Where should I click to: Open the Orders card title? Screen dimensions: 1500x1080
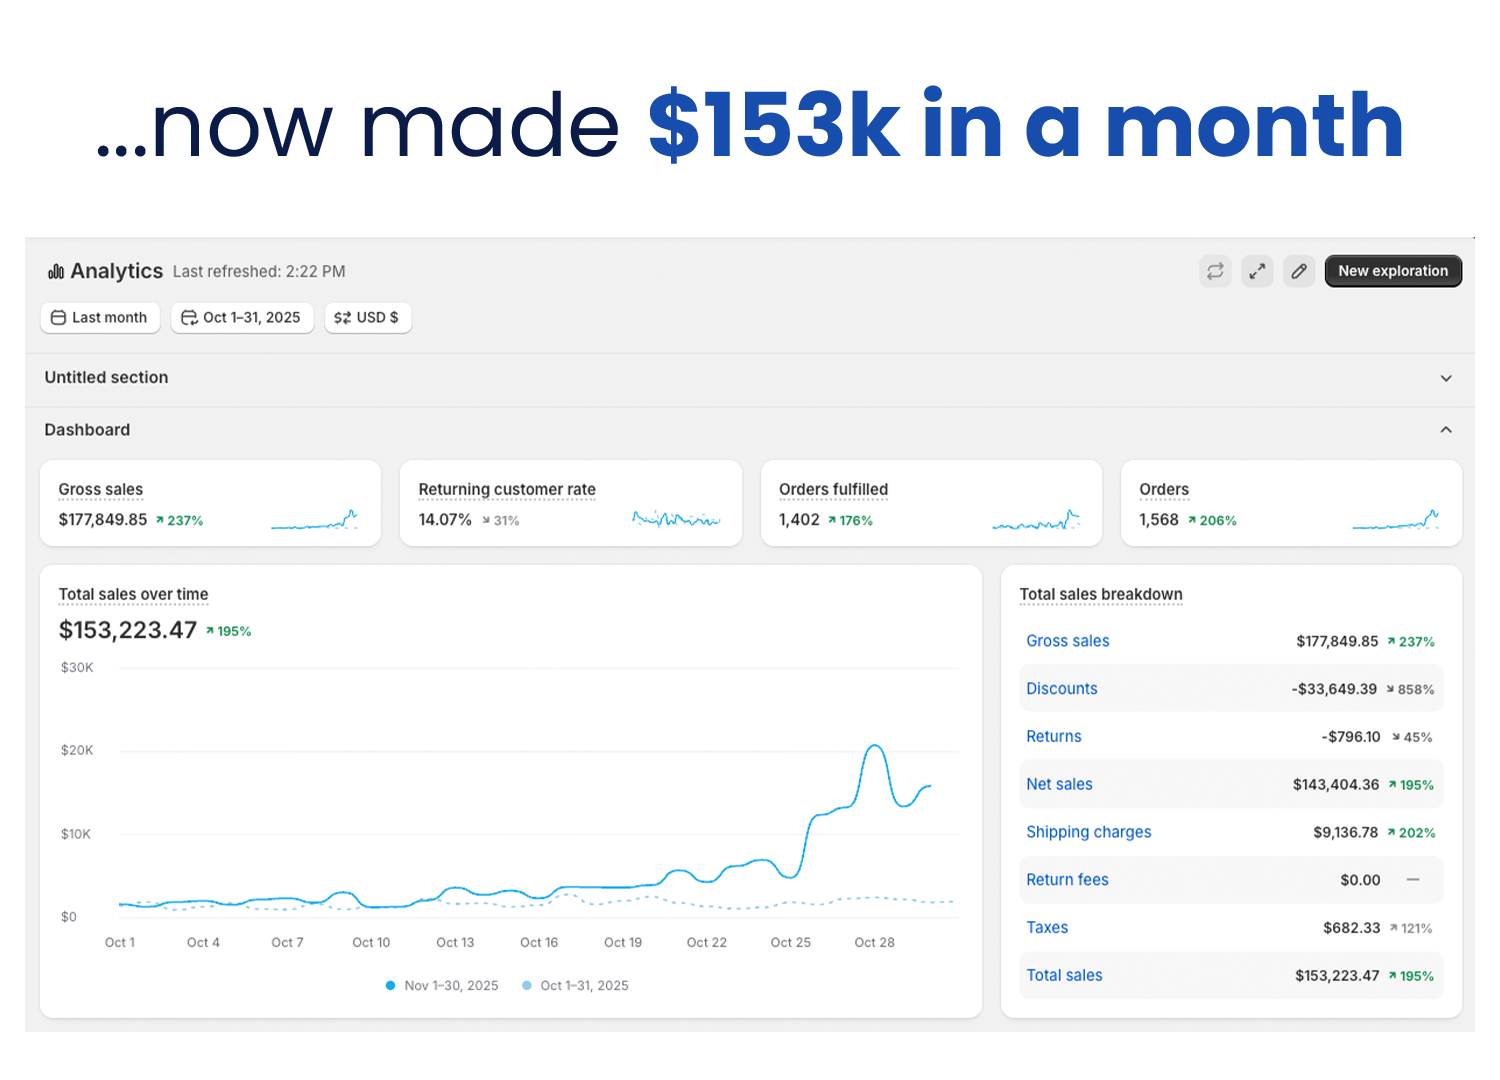(1164, 490)
